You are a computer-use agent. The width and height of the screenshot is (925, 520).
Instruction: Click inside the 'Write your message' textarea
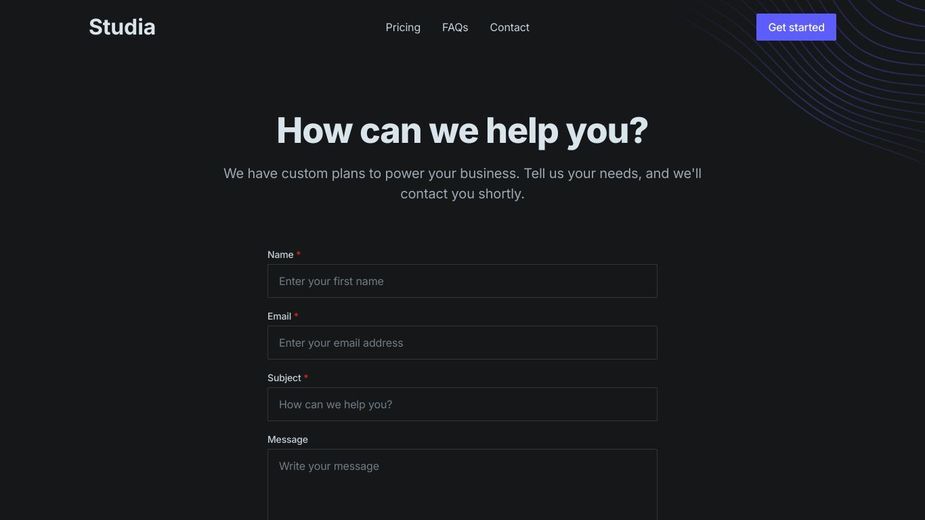pos(462,485)
